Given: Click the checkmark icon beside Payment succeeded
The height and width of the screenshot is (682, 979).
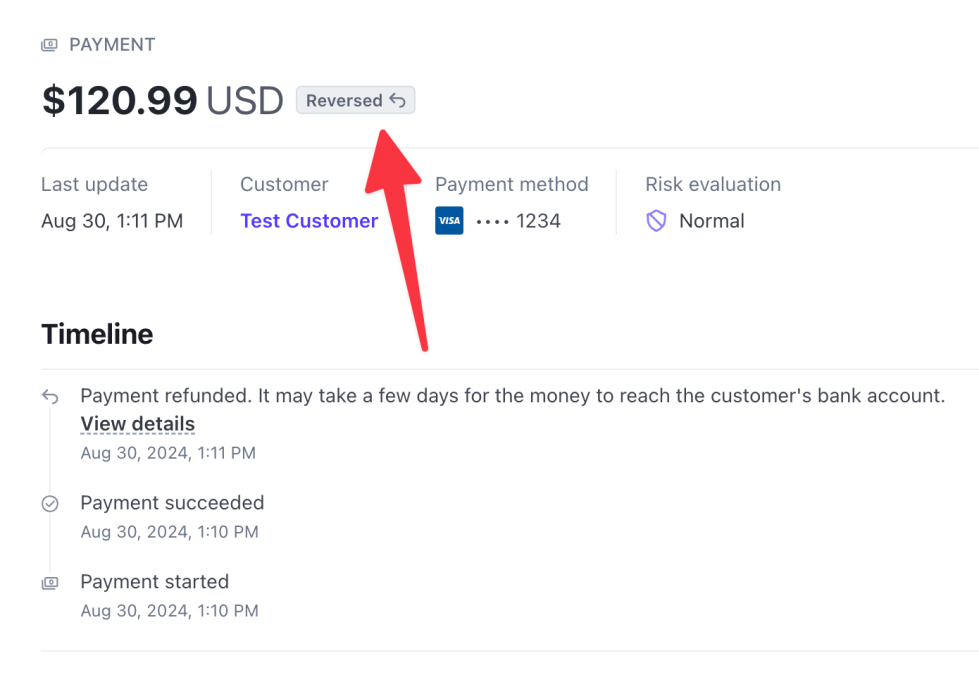Looking at the screenshot, I should [x=50, y=504].
